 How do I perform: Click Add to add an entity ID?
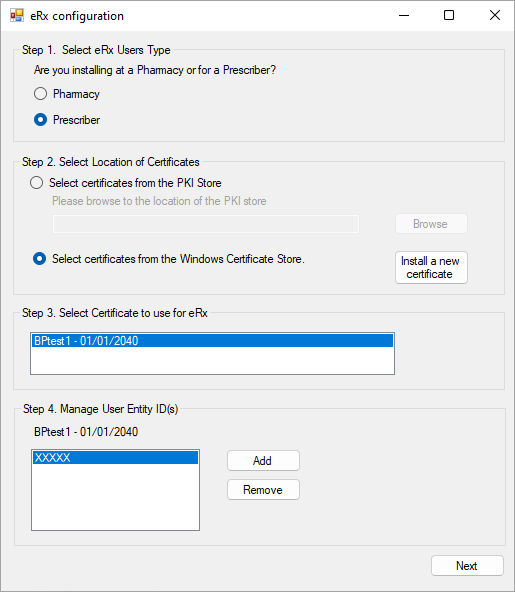pos(263,461)
